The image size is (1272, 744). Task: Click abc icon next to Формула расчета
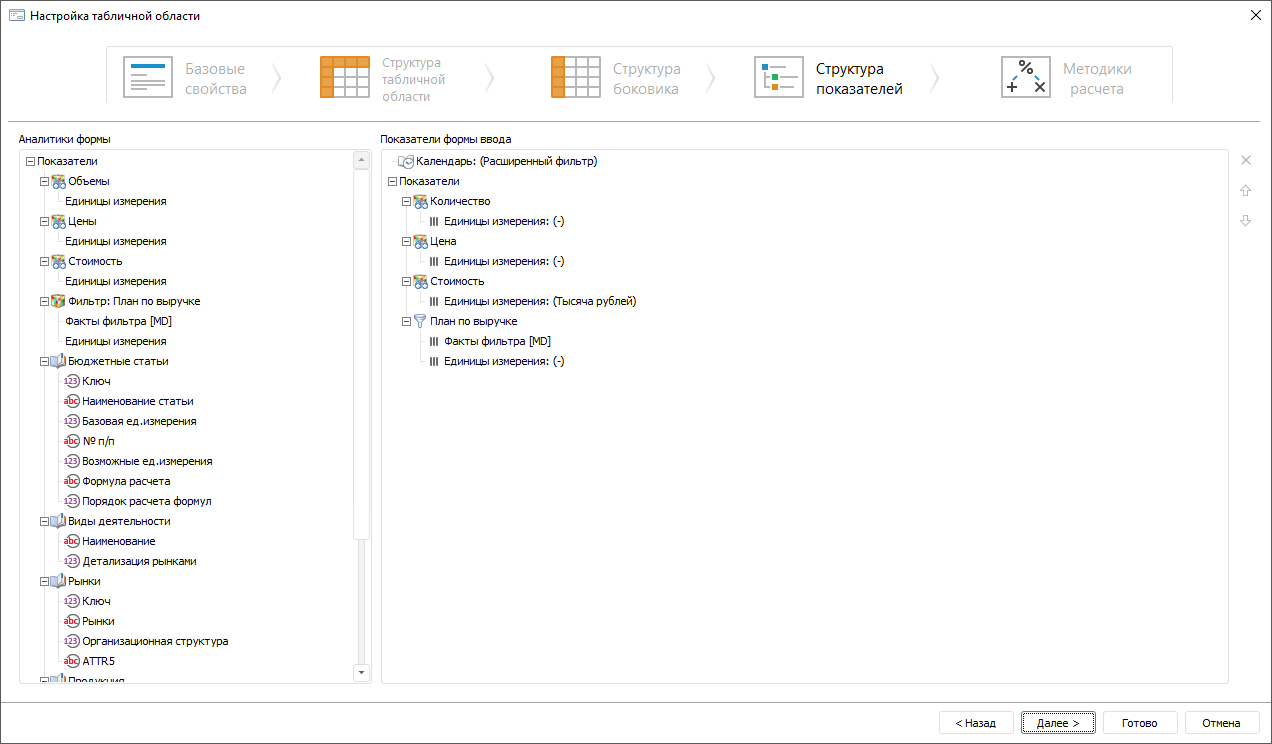[x=72, y=481]
